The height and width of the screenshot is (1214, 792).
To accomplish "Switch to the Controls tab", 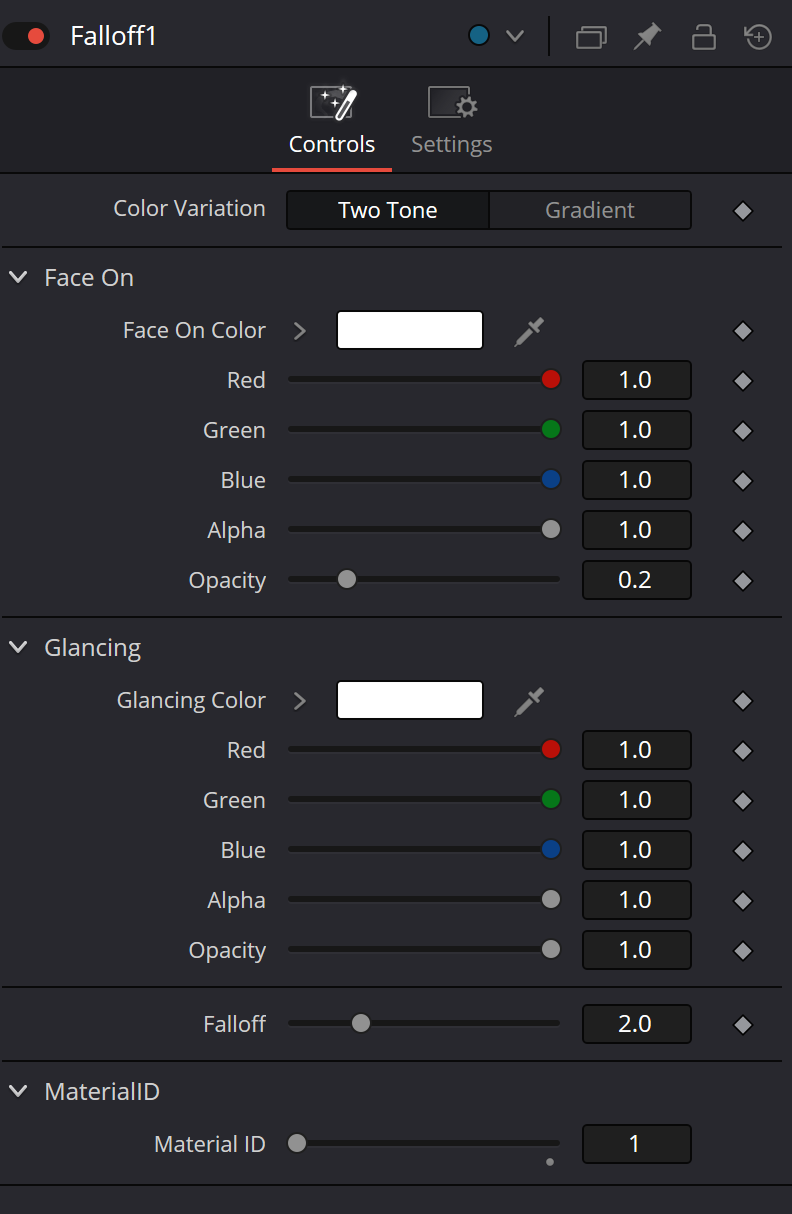I will click(x=332, y=121).
